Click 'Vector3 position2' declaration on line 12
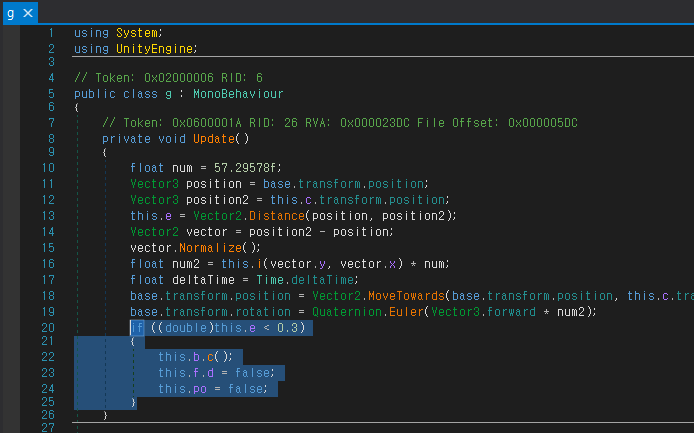This screenshot has height=433, width=694. click(189, 200)
